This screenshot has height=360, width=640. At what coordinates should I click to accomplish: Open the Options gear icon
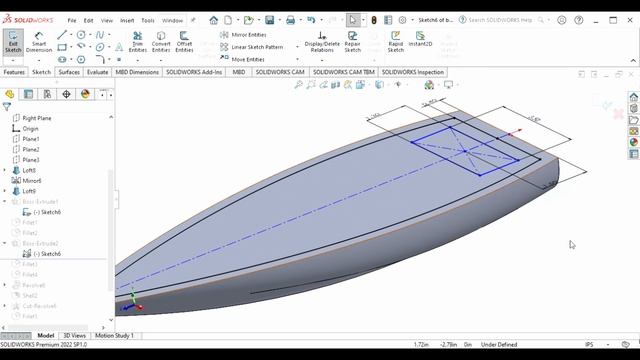coord(402,20)
